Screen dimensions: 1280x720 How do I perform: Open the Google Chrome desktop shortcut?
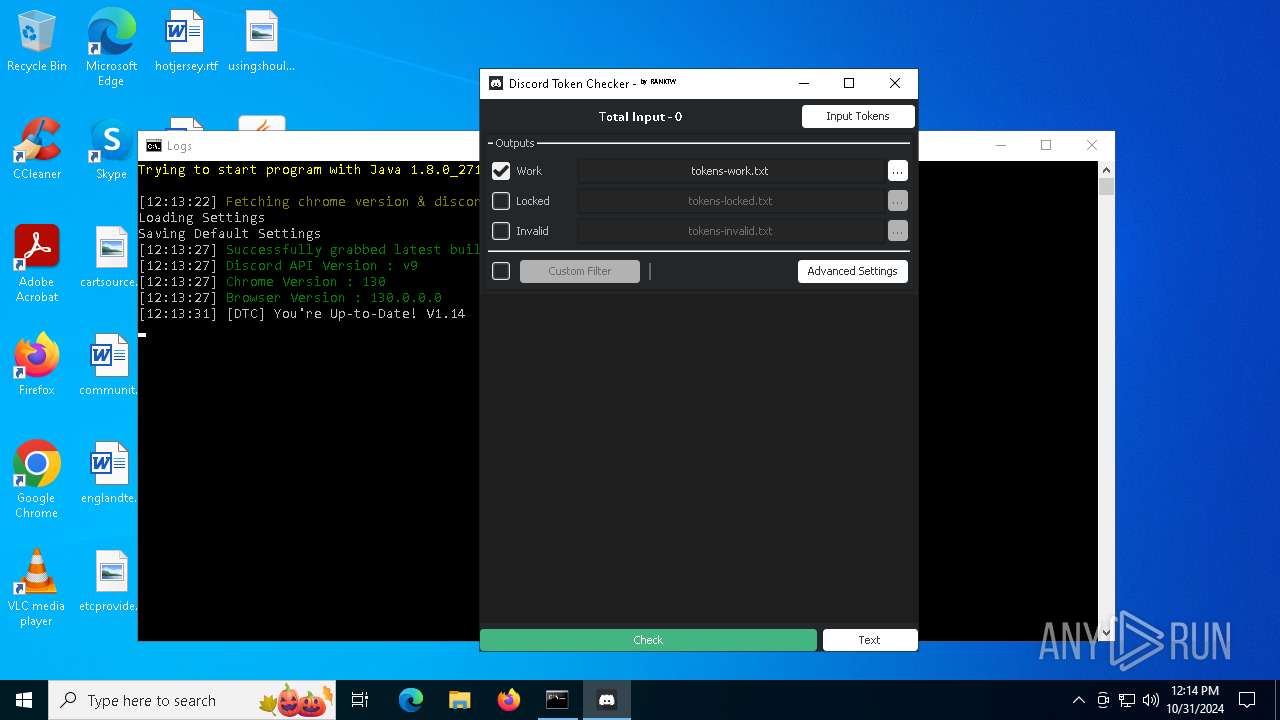pos(37,480)
